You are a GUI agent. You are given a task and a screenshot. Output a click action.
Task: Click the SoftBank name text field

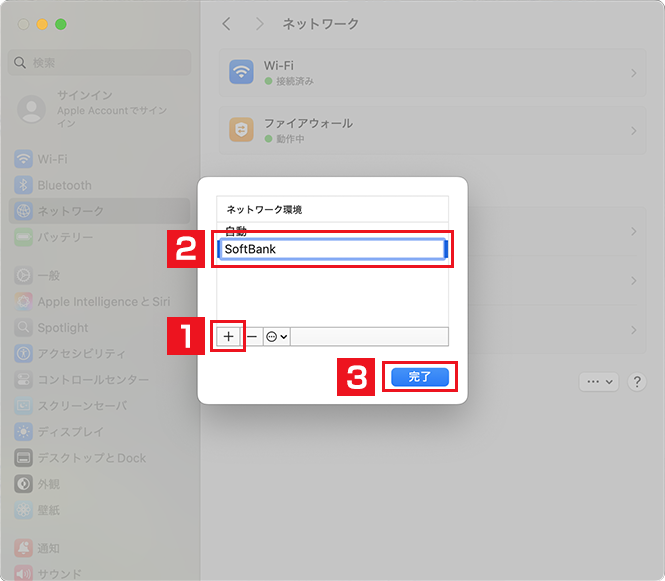332,249
